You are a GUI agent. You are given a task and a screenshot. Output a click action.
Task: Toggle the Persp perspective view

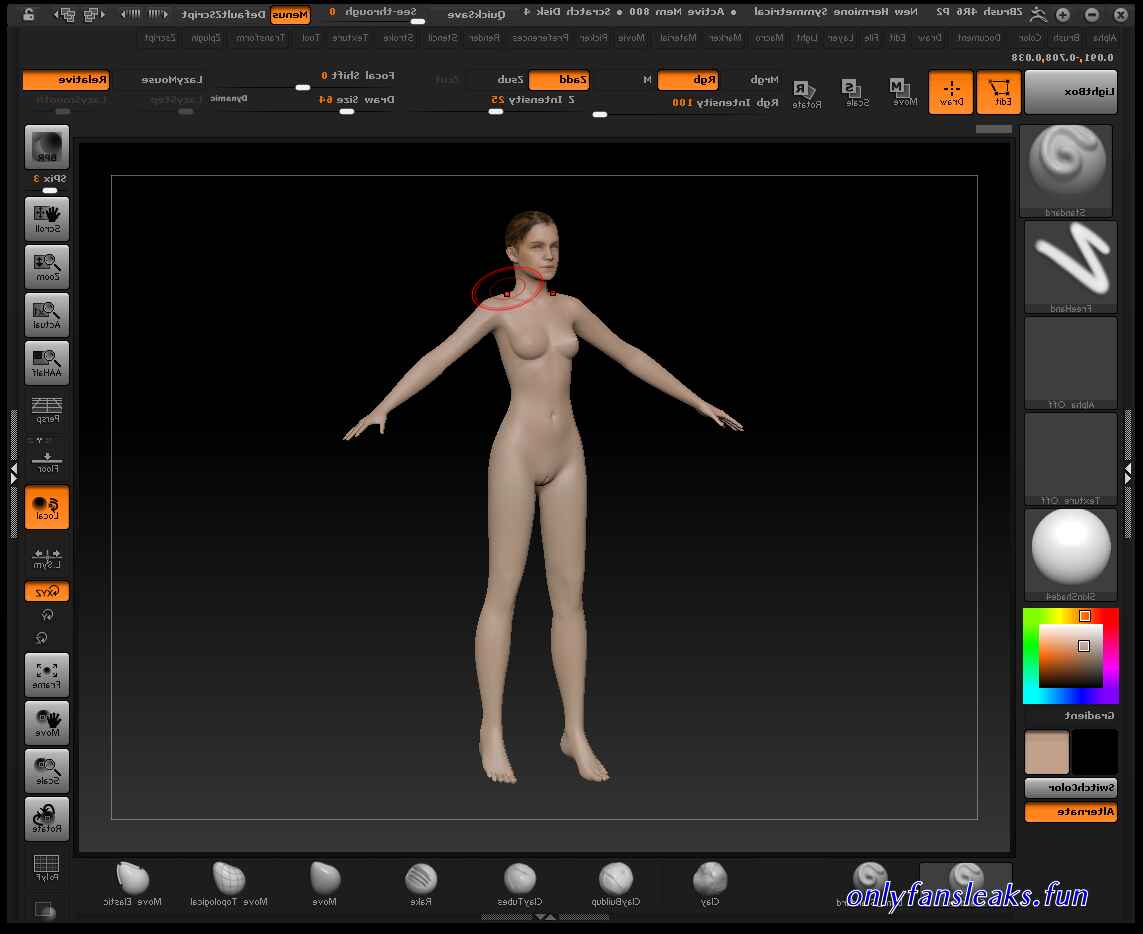pyautogui.click(x=47, y=409)
